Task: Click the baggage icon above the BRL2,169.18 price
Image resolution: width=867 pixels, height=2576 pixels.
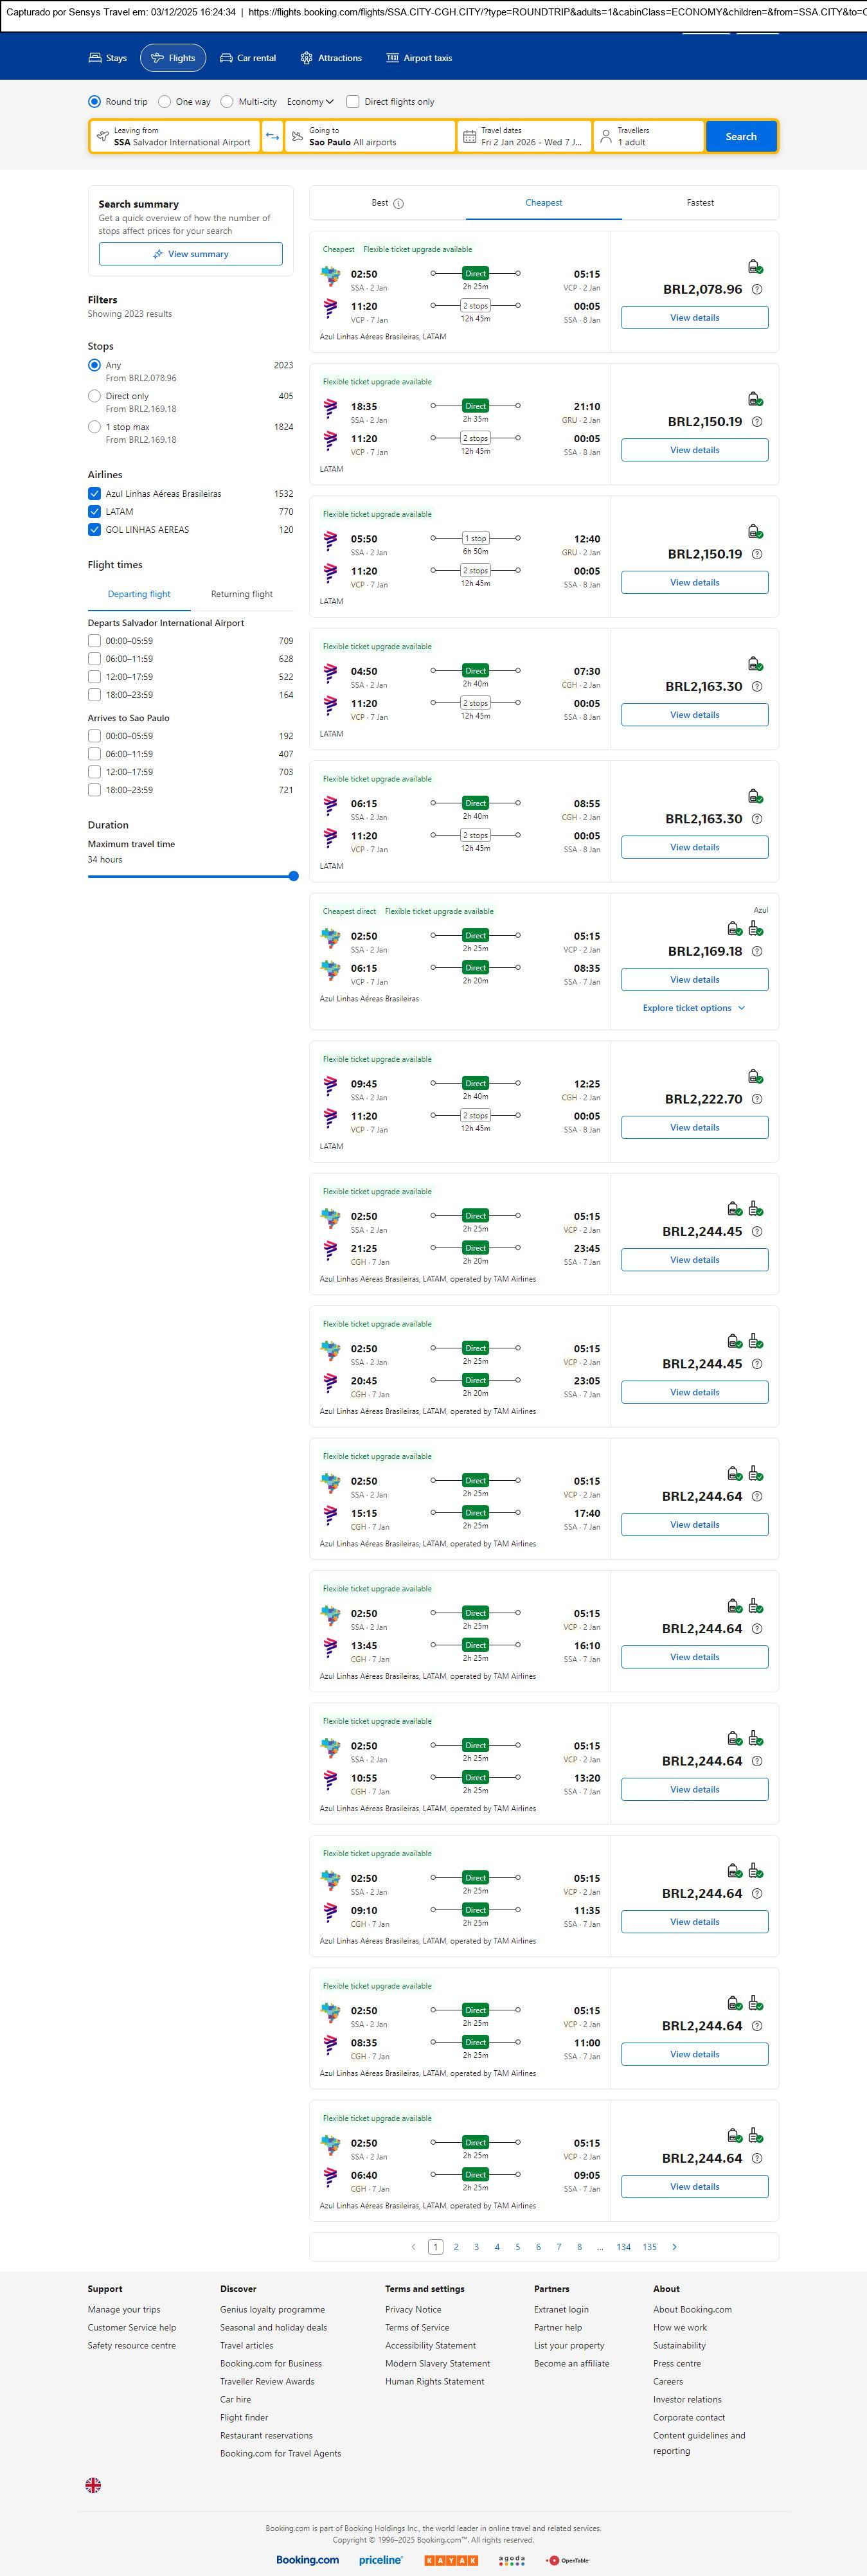Action: pos(756,929)
